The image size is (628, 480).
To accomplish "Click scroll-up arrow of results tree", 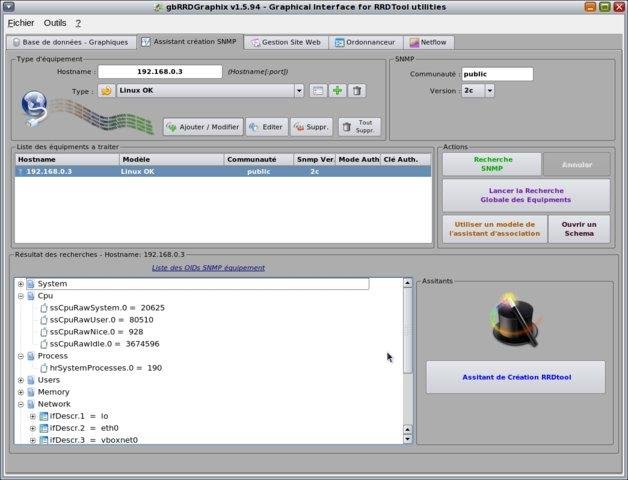I will (x=407, y=283).
